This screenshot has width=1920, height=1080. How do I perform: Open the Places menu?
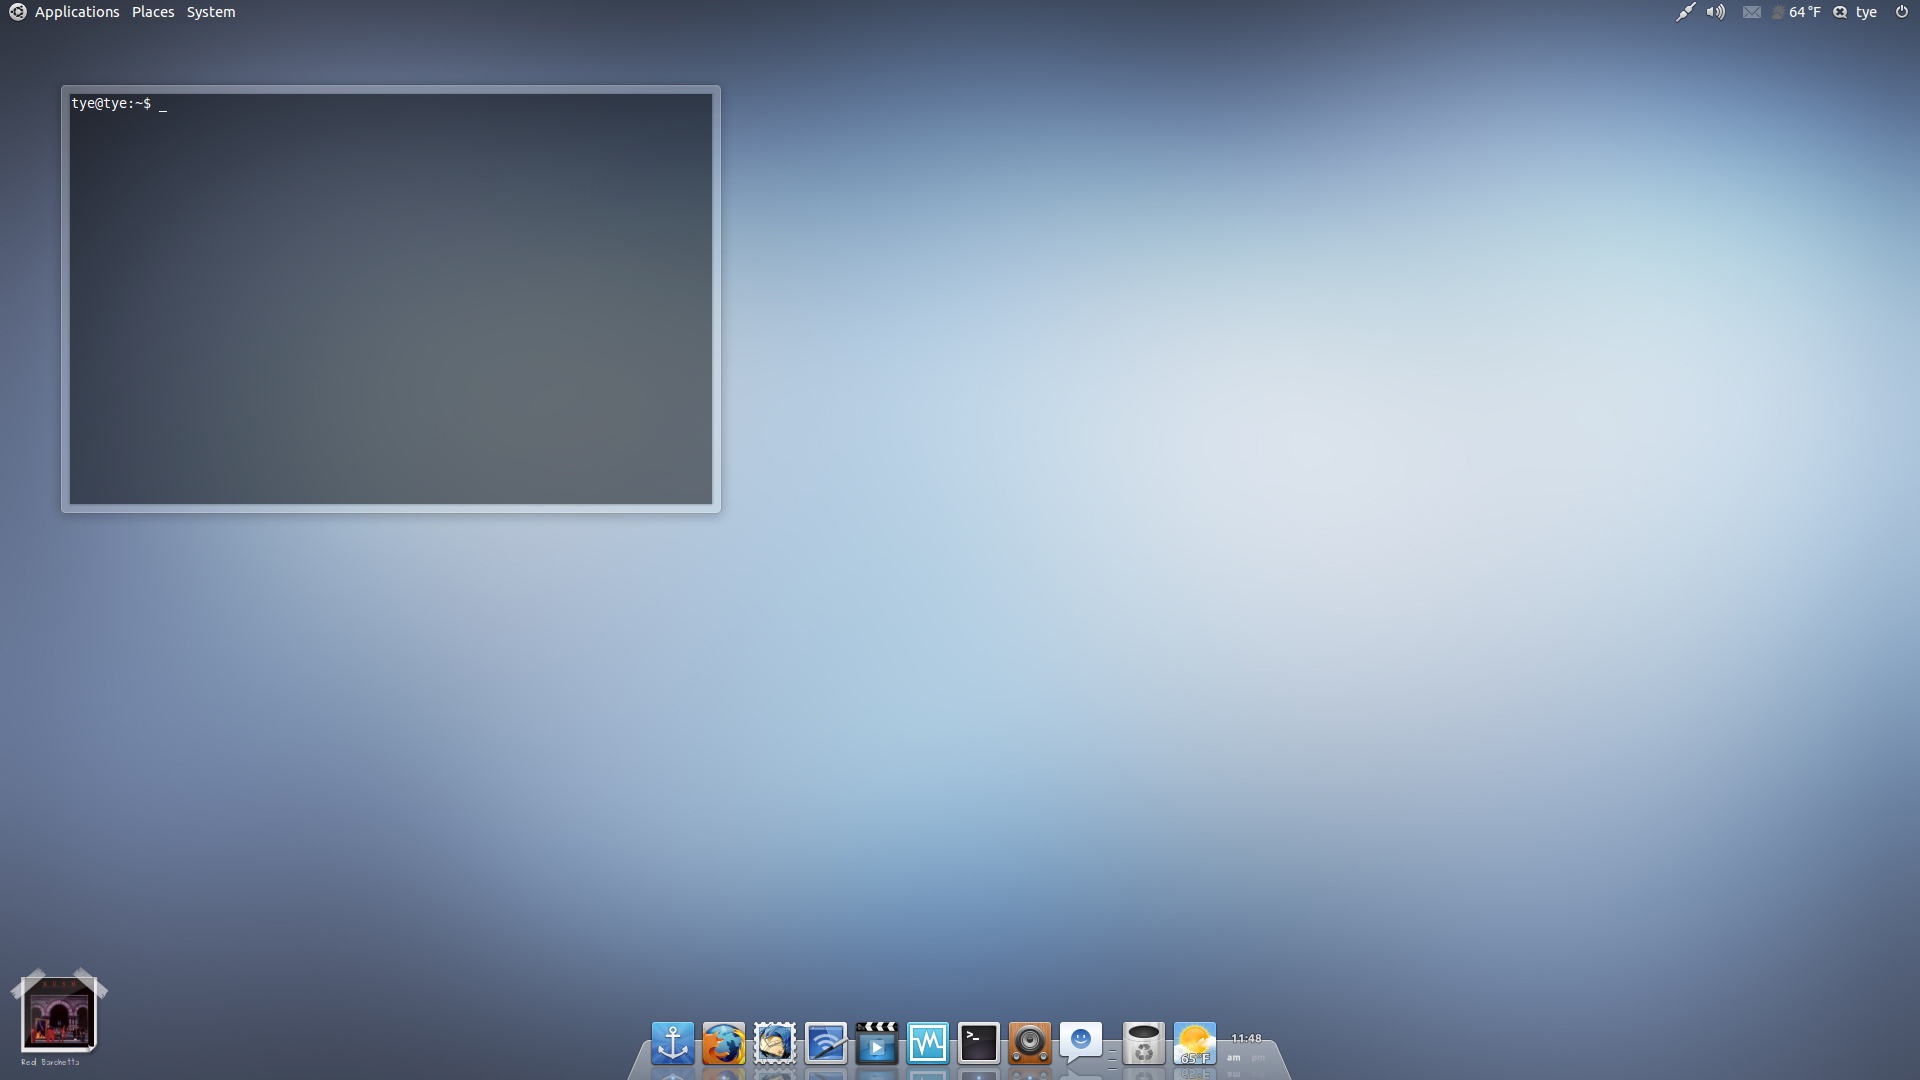click(x=153, y=12)
